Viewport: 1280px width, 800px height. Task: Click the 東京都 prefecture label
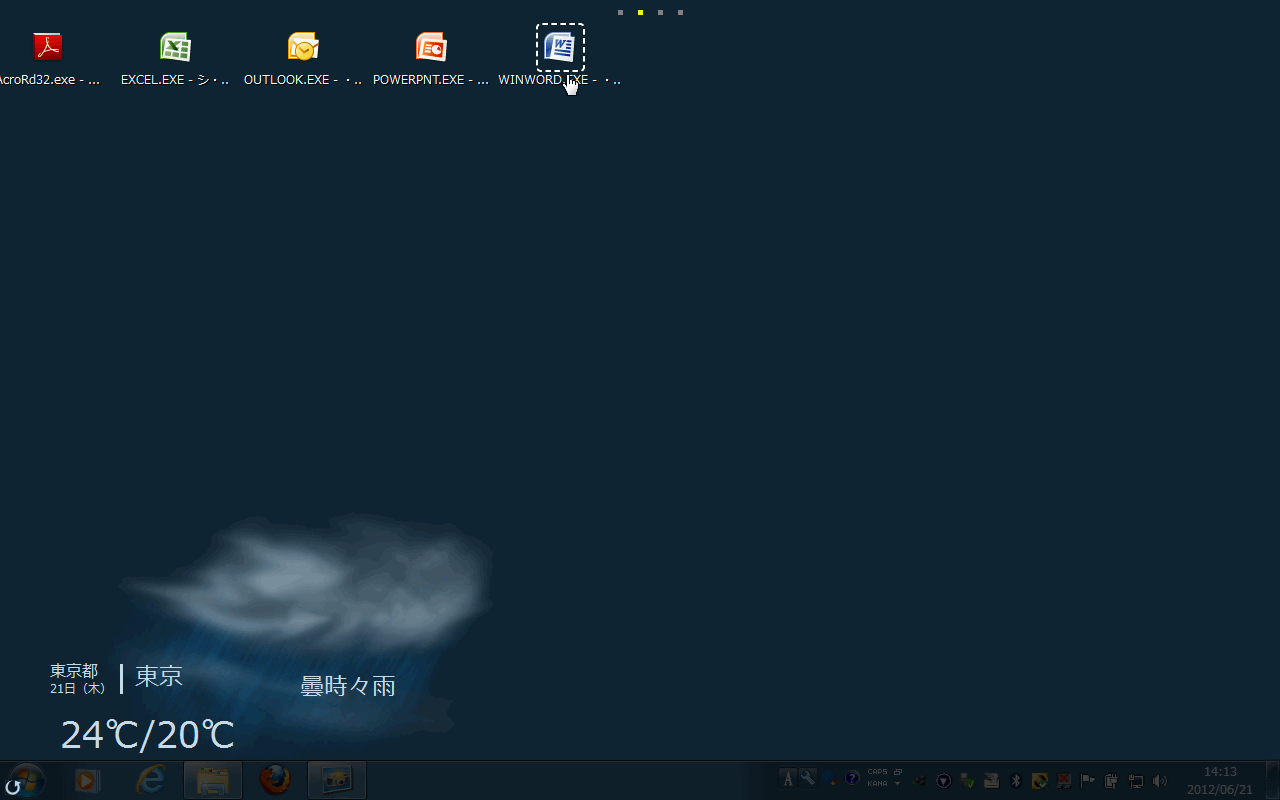(x=74, y=671)
